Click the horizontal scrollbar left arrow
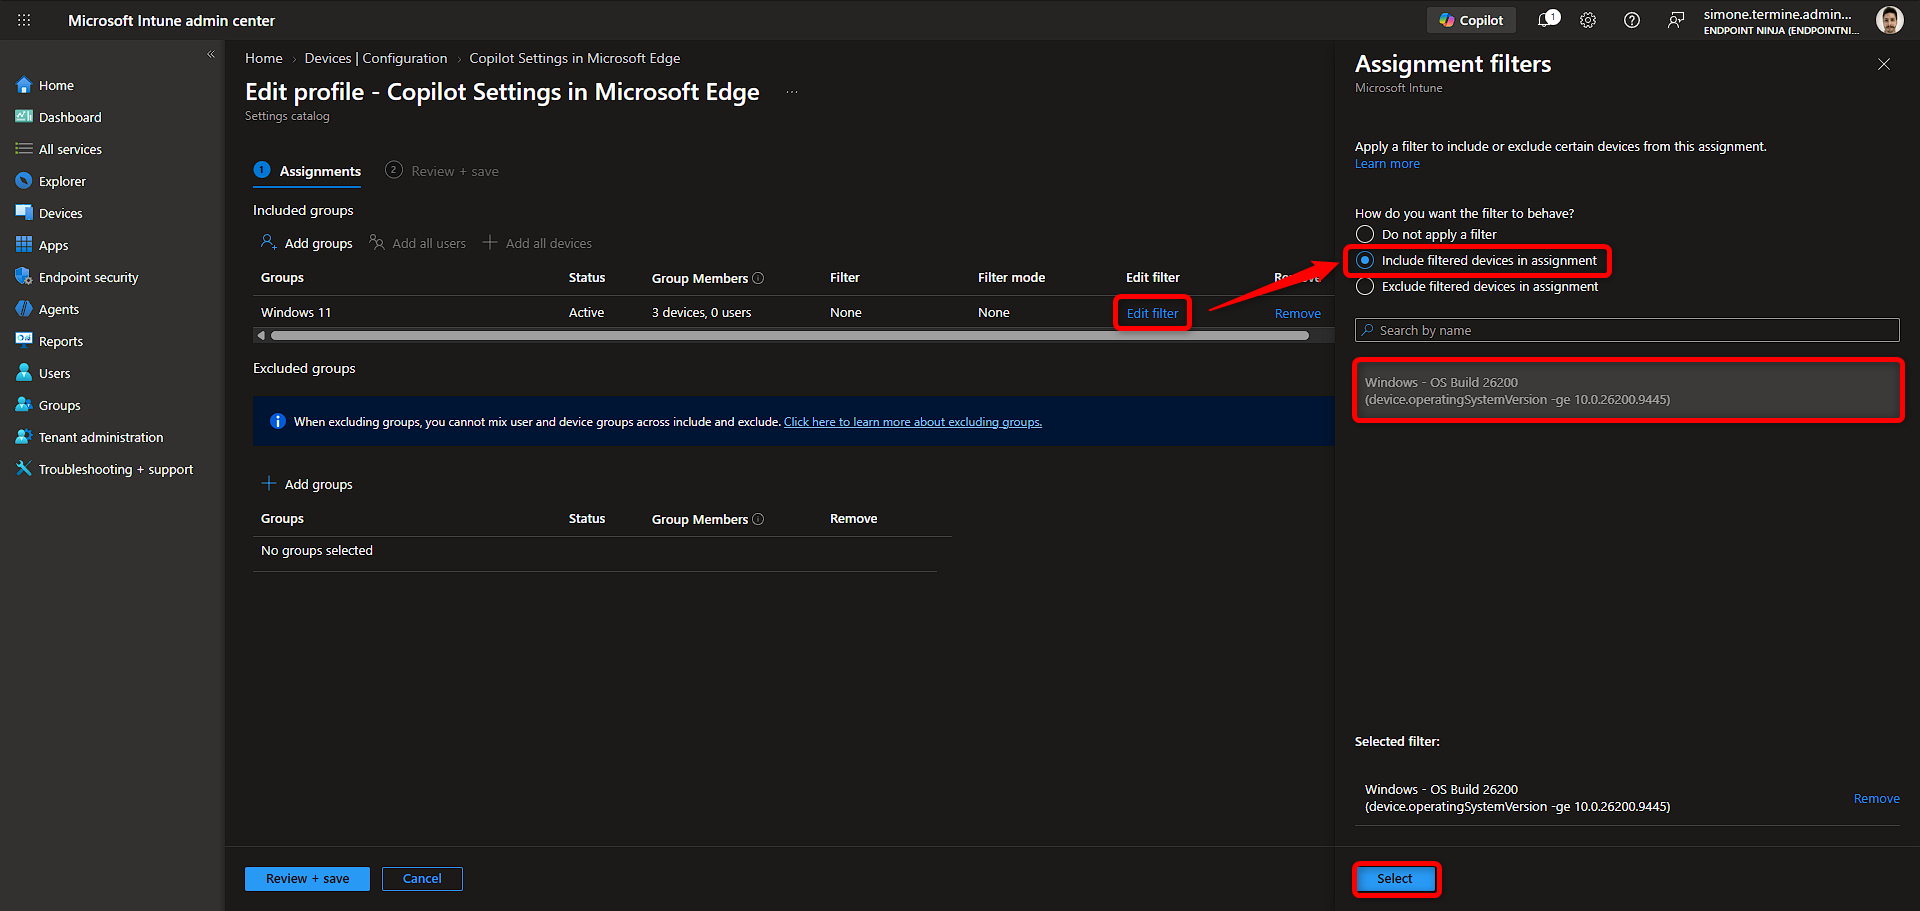The width and height of the screenshot is (1920, 911). tap(261, 336)
